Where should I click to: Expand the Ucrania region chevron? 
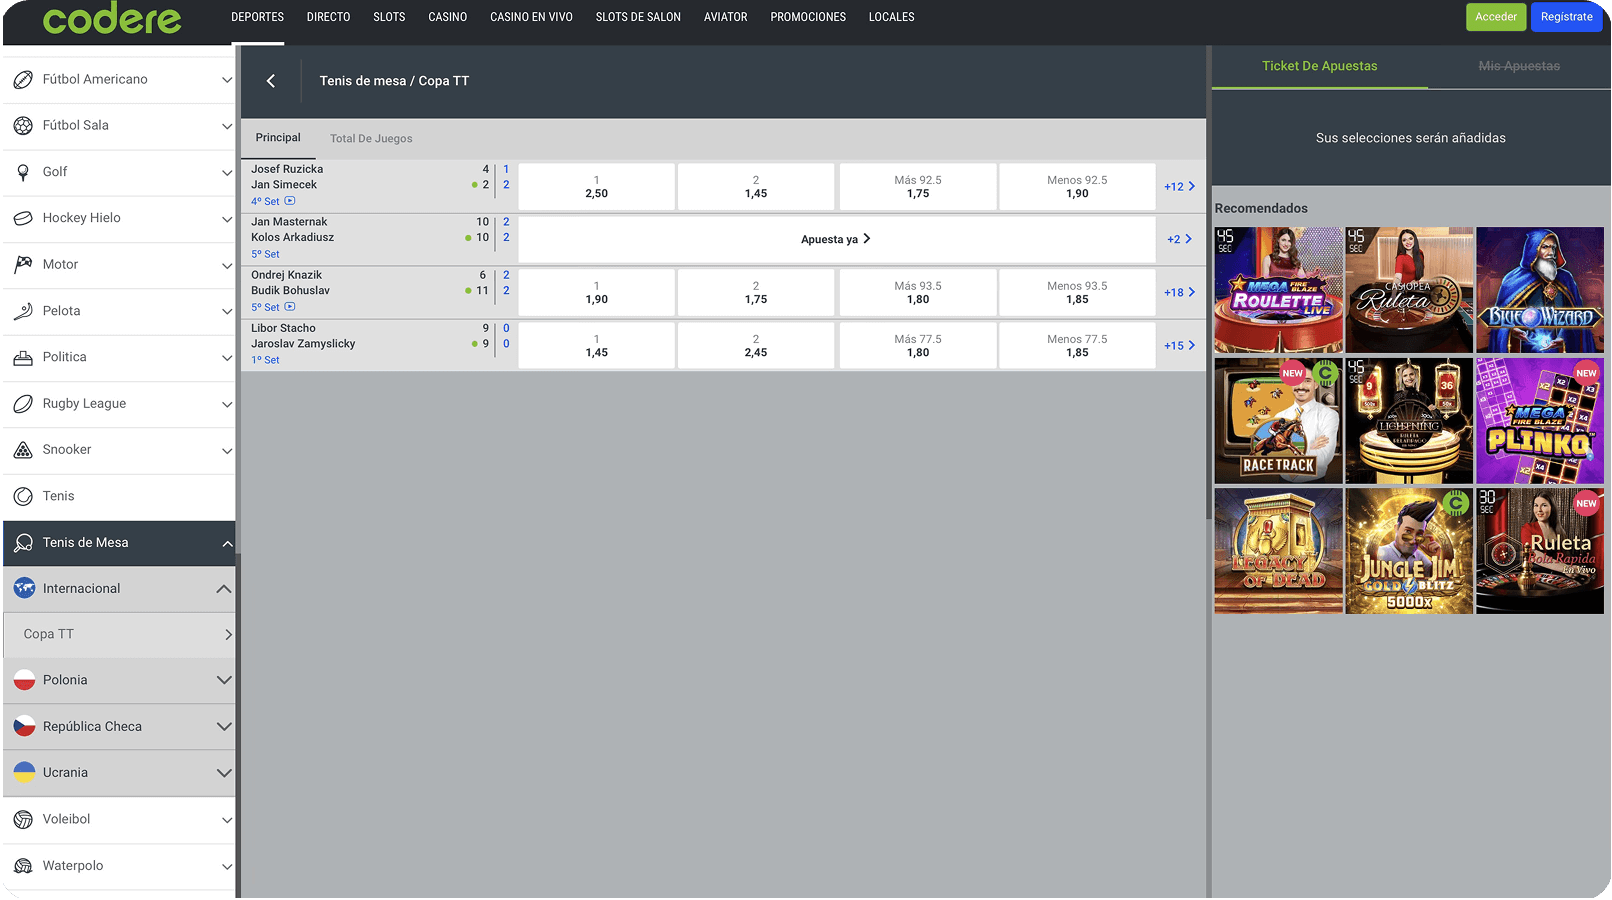pos(224,773)
